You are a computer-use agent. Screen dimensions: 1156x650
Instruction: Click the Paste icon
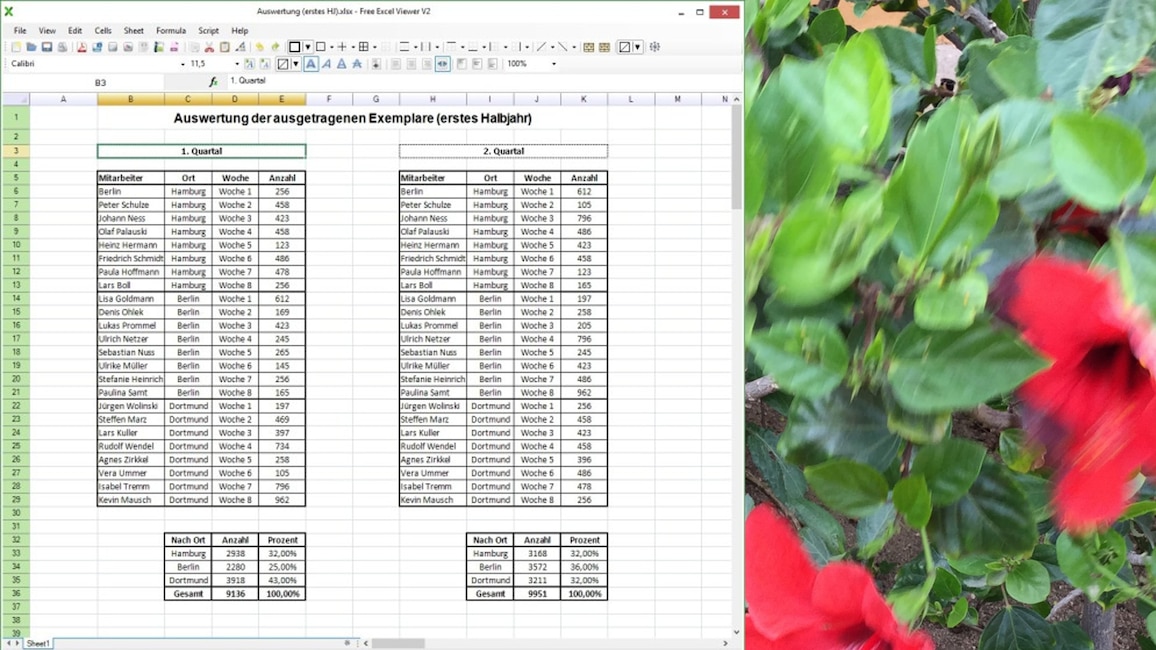pyautogui.click(x=224, y=46)
